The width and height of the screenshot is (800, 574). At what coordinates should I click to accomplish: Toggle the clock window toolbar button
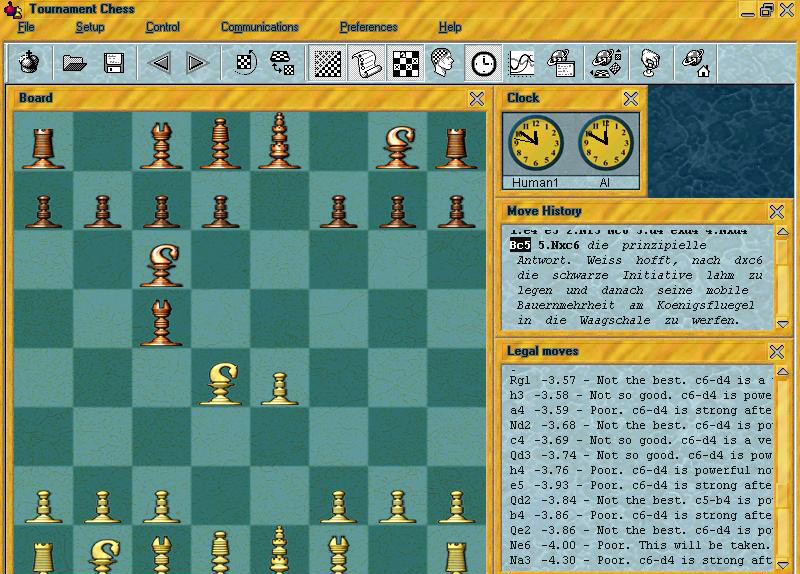483,63
